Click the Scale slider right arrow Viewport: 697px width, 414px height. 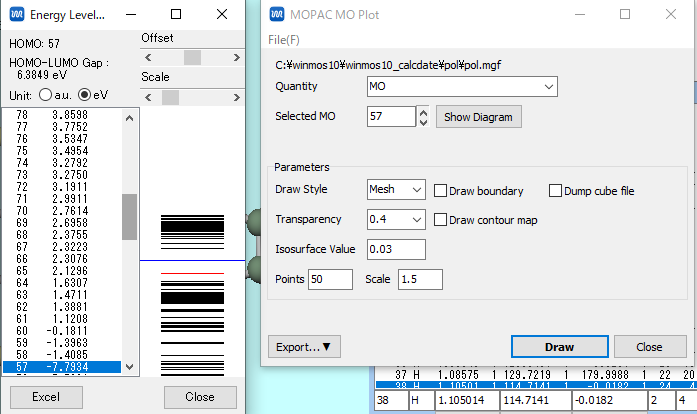click(236, 97)
